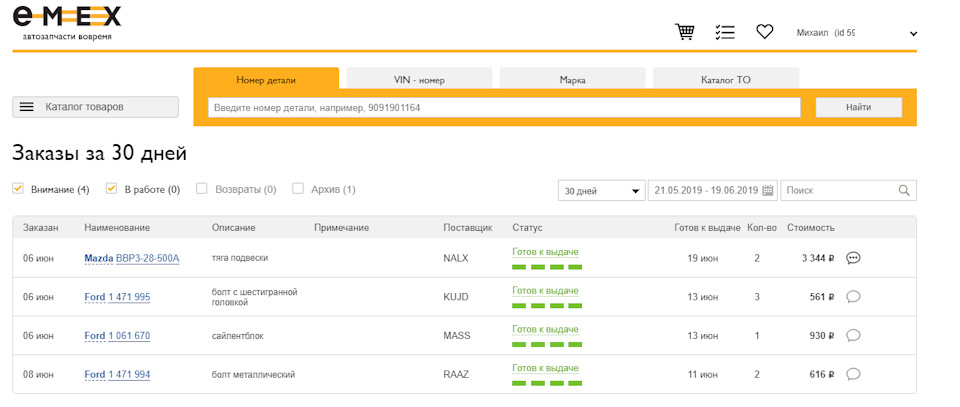The image size is (960, 407).
Task: Open the calendar icon in date range
Action: [769, 190]
